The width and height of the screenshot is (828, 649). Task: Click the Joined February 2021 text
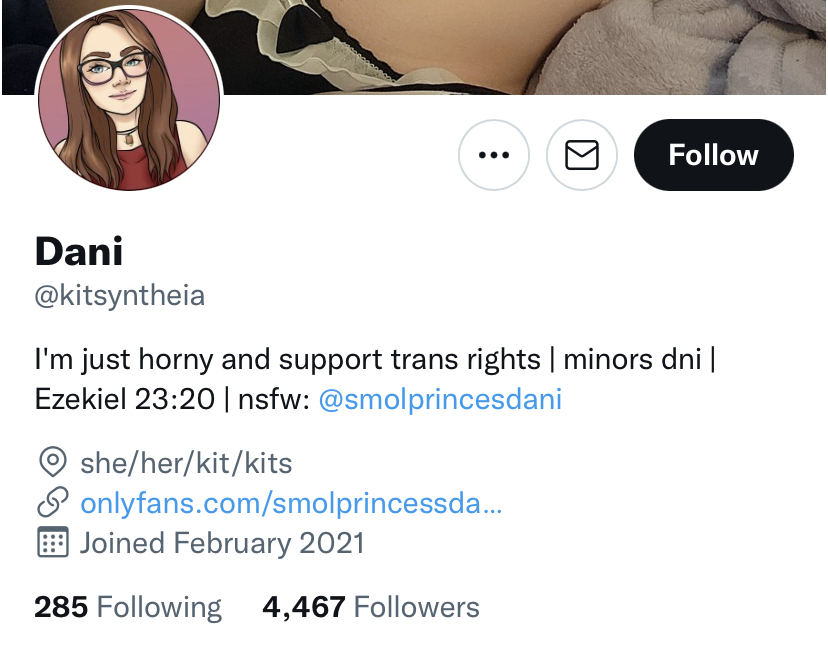(222, 543)
